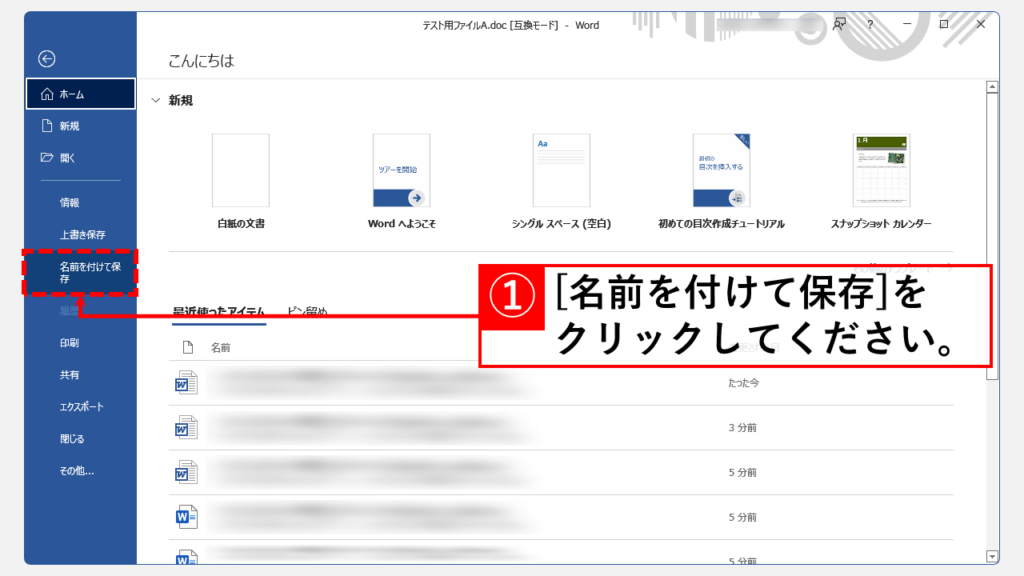Collapse the 新規 section chevron
Screen dimensions: 1024x576
point(155,101)
